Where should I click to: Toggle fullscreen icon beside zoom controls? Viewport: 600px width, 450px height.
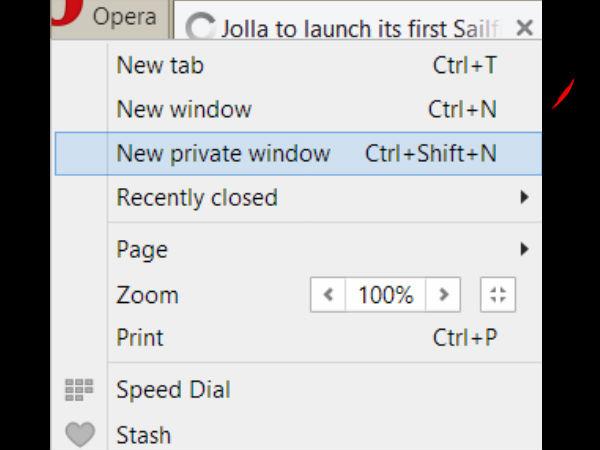pyautogui.click(x=498, y=295)
